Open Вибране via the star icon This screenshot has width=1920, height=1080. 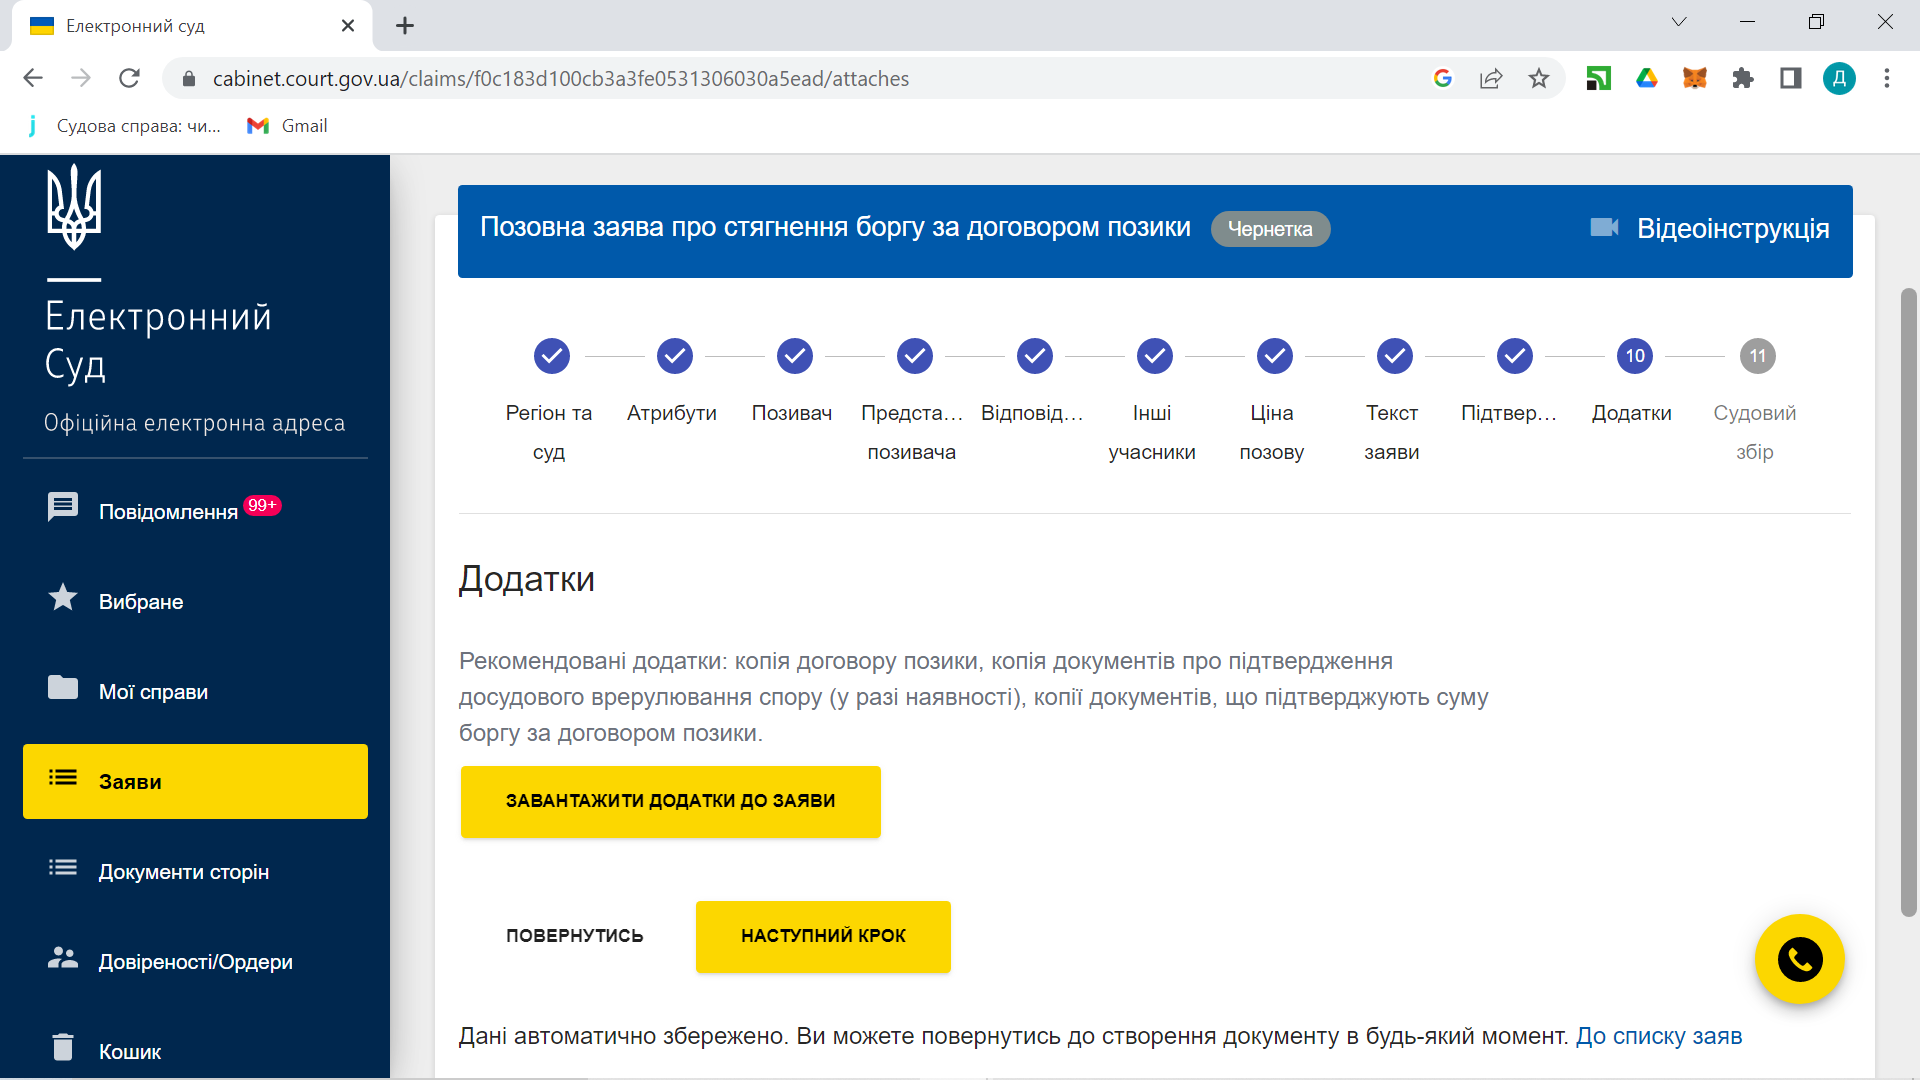[x=63, y=598]
